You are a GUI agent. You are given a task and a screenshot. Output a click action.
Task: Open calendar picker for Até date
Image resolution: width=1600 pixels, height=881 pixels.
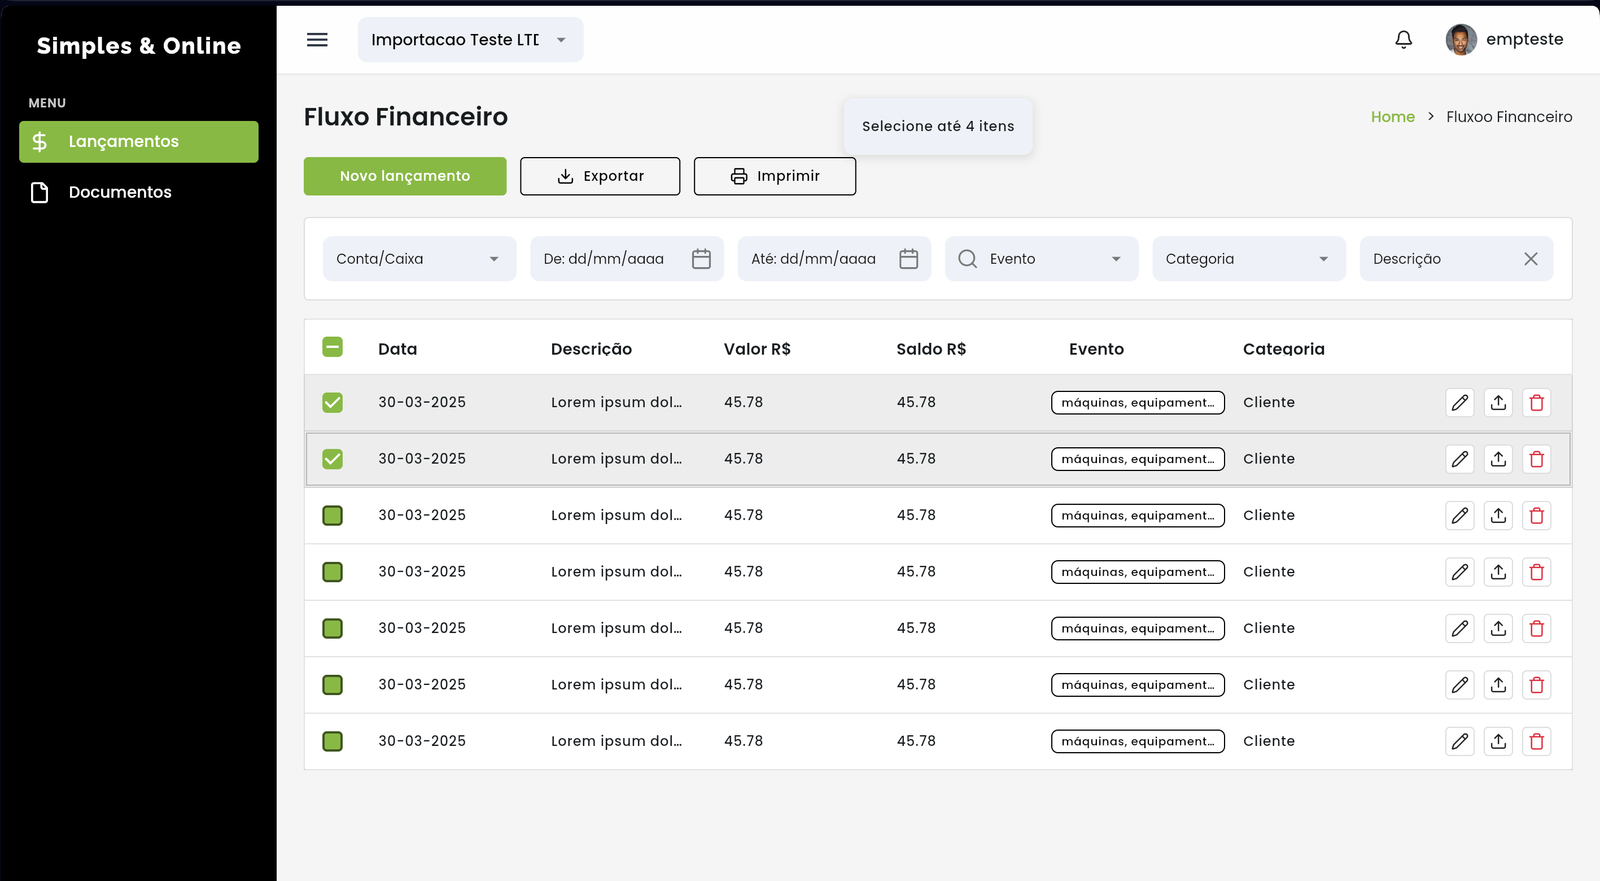tap(909, 259)
